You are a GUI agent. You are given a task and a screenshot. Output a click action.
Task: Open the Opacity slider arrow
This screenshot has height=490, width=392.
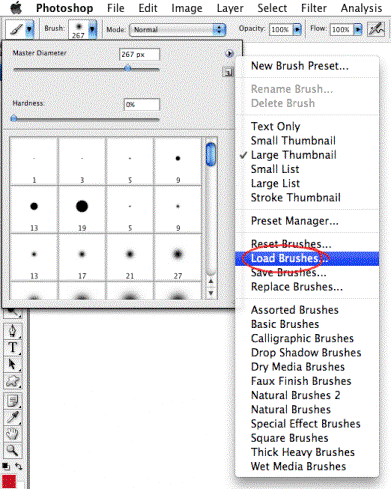pos(297,29)
